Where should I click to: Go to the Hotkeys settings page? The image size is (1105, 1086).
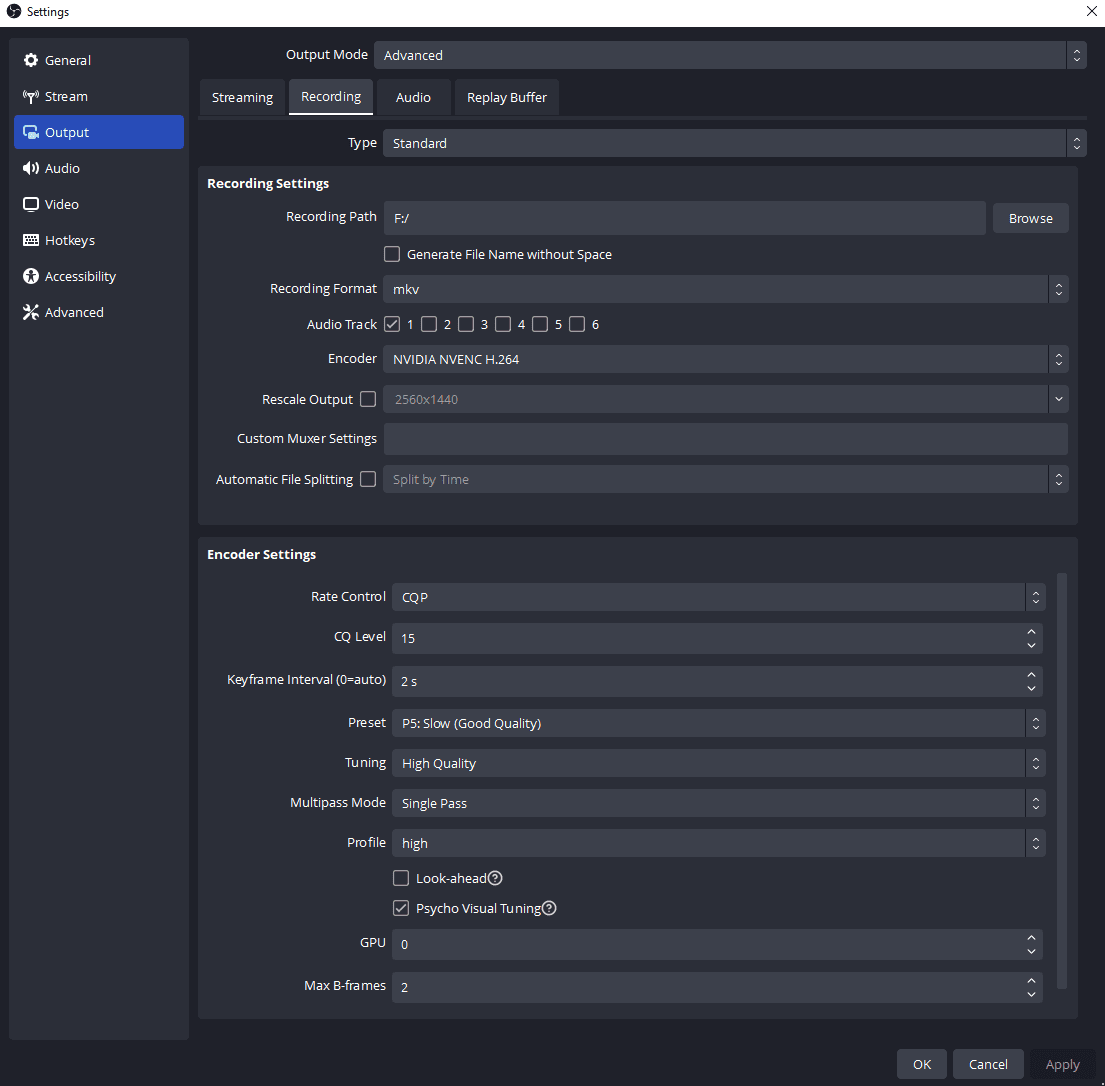click(x=99, y=240)
